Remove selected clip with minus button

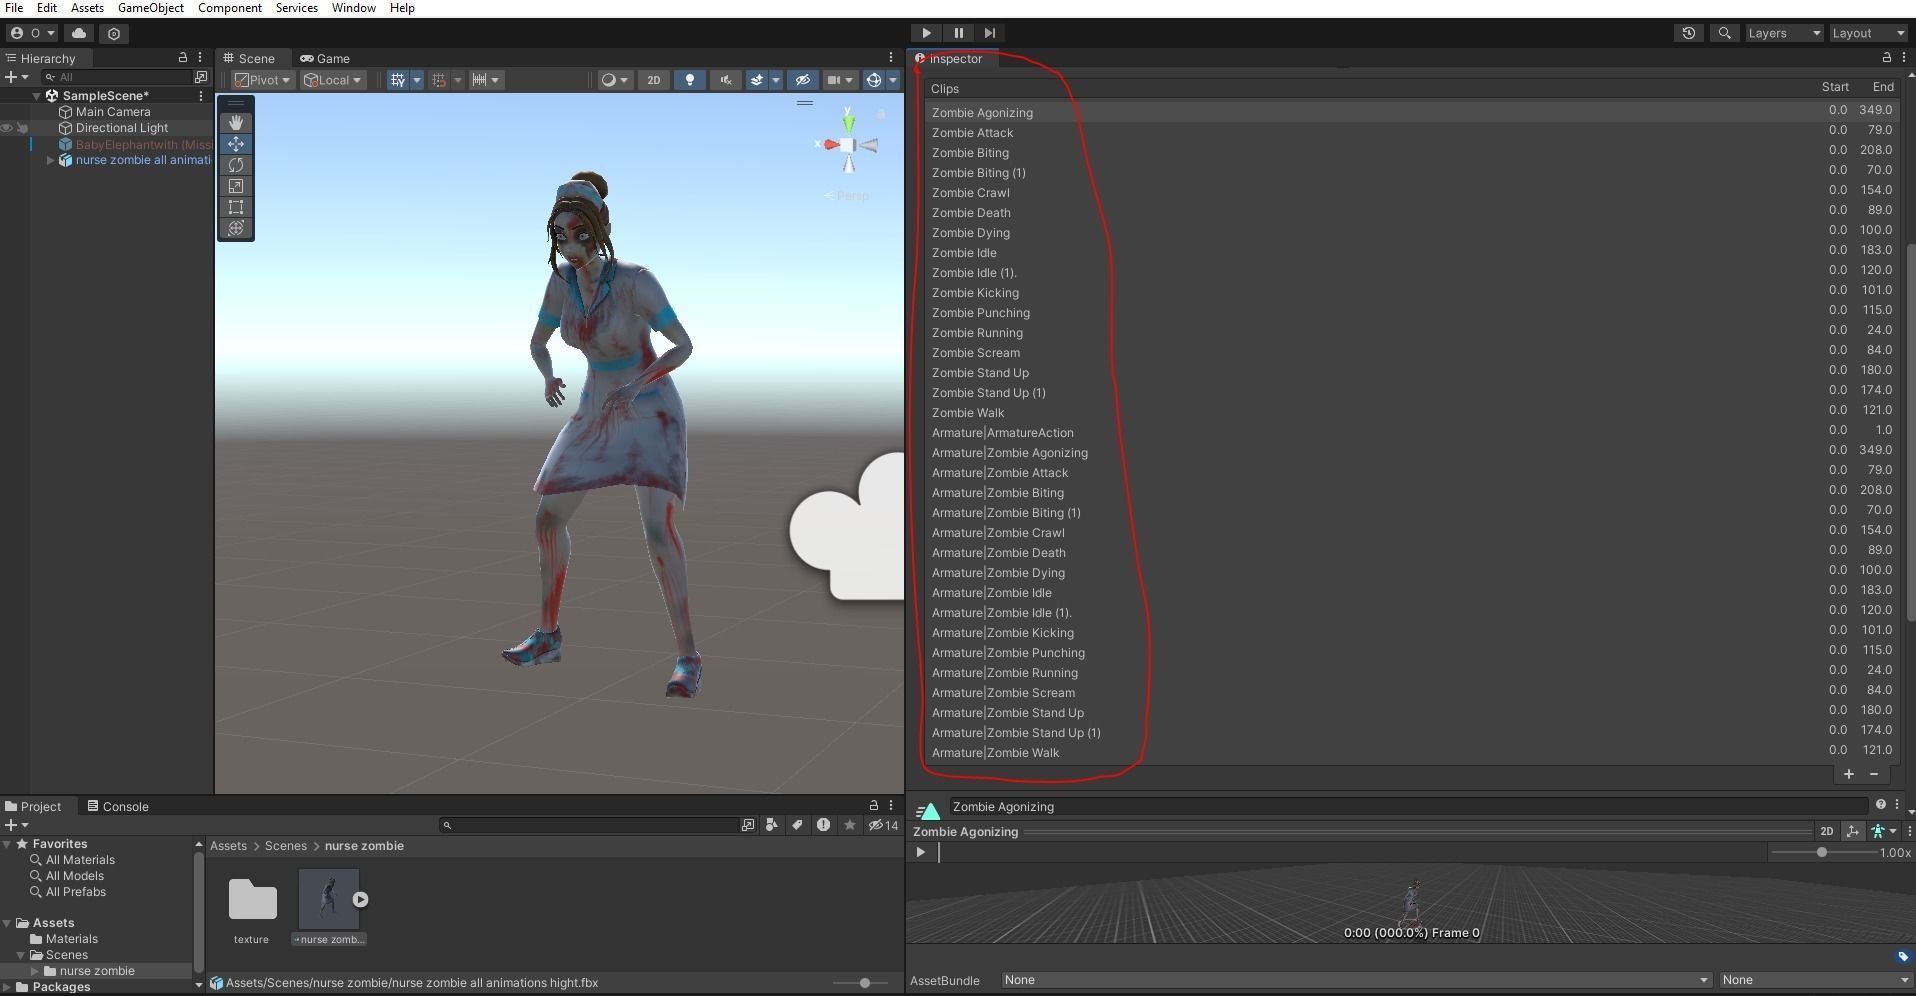pyautogui.click(x=1873, y=774)
